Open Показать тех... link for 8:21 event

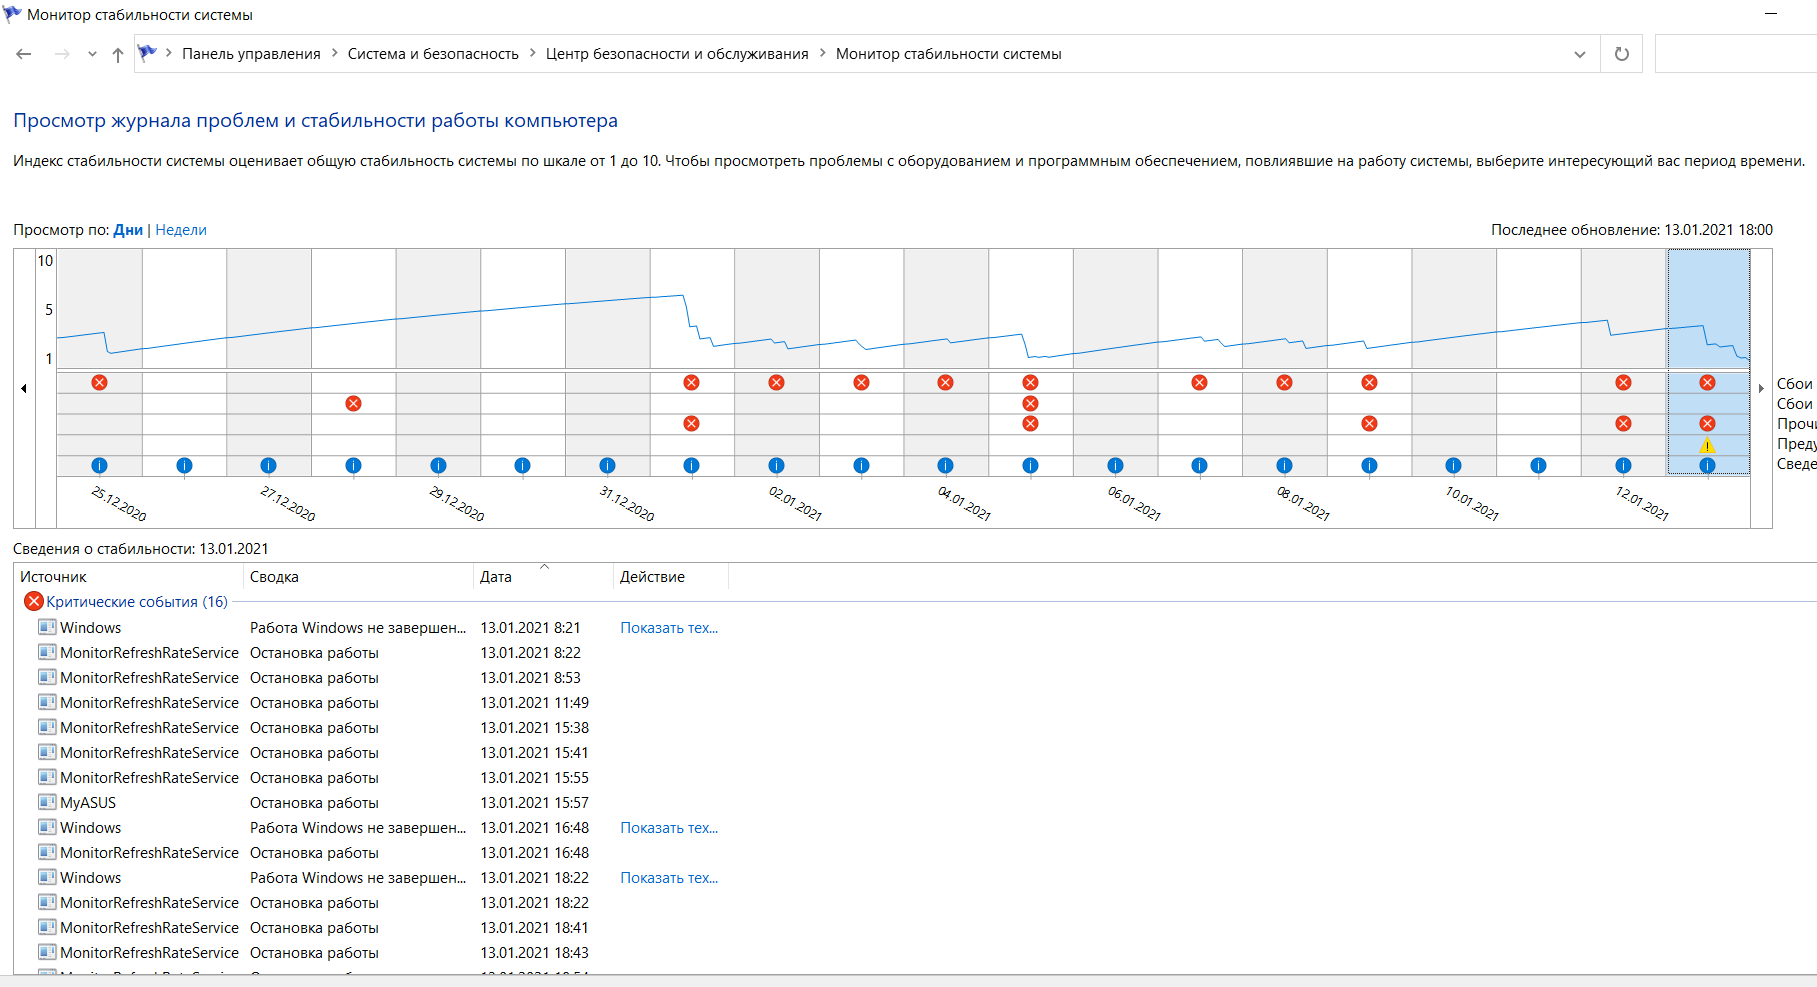(x=669, y=628)
